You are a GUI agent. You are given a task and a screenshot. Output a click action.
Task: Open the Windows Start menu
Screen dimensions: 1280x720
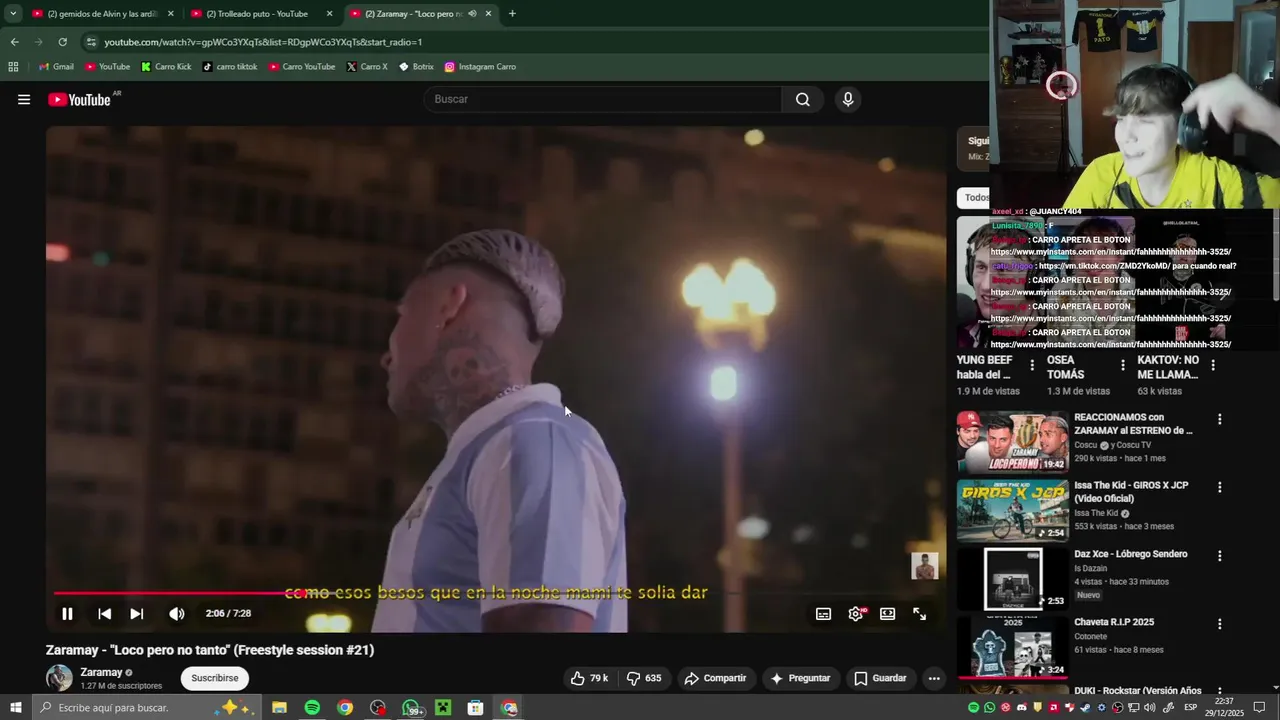tap(15, 708)
